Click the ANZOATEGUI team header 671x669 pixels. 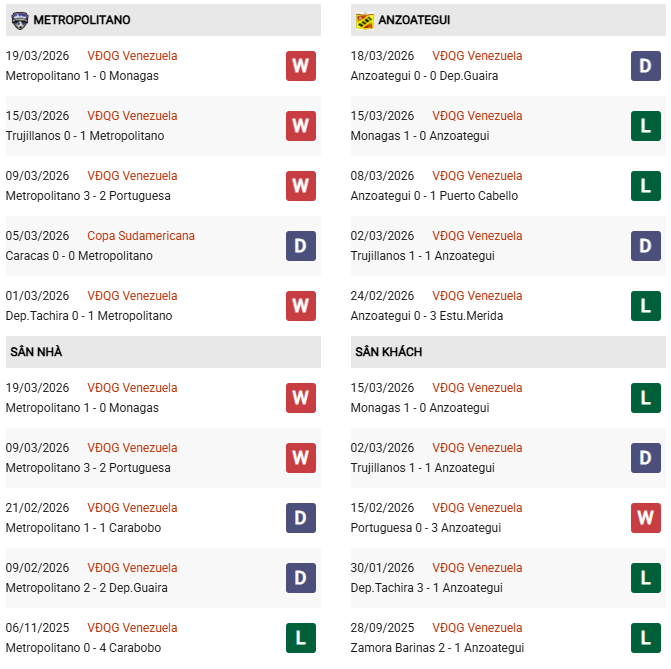point(414,20)
